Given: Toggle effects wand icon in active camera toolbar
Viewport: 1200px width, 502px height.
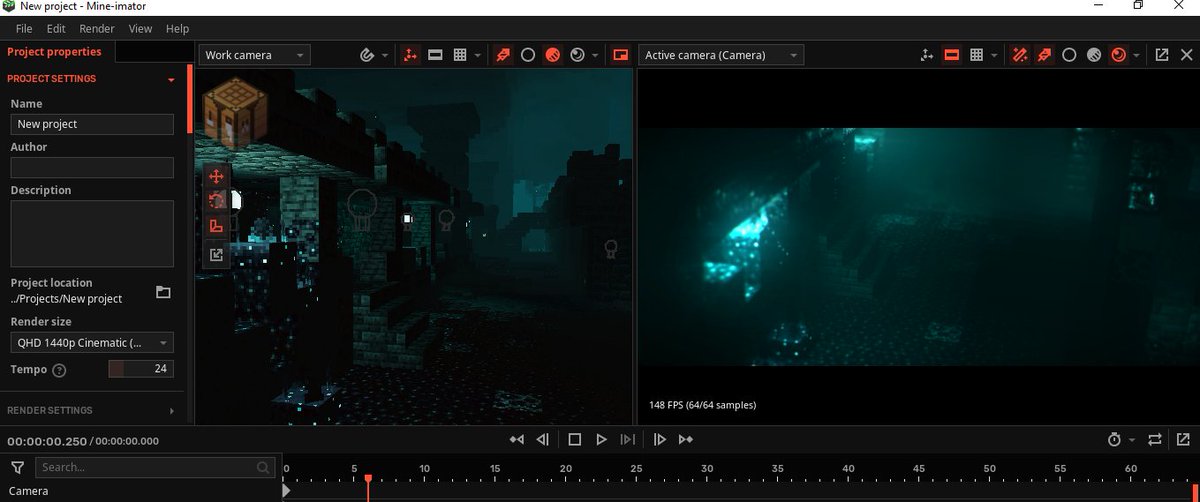Looking at the screenshot, I should coord(1019,55).
